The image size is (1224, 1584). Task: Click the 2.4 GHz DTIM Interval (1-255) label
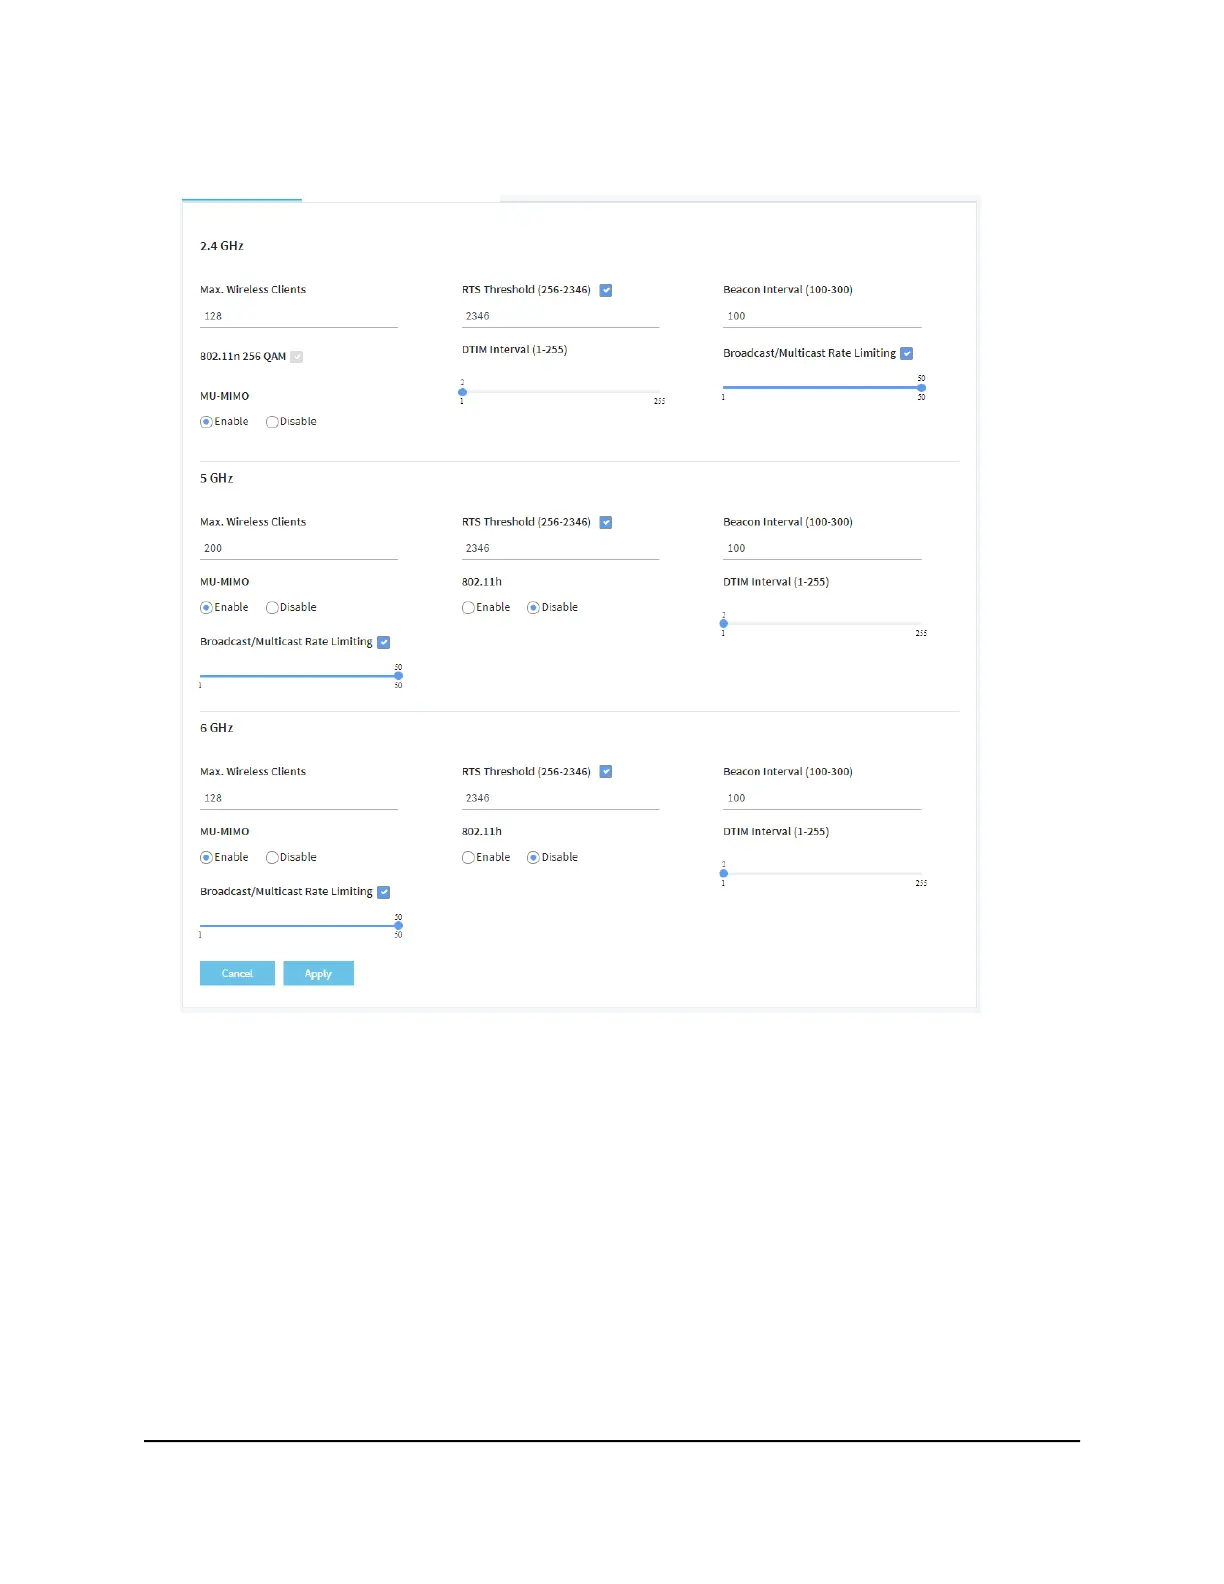(514, 350)
